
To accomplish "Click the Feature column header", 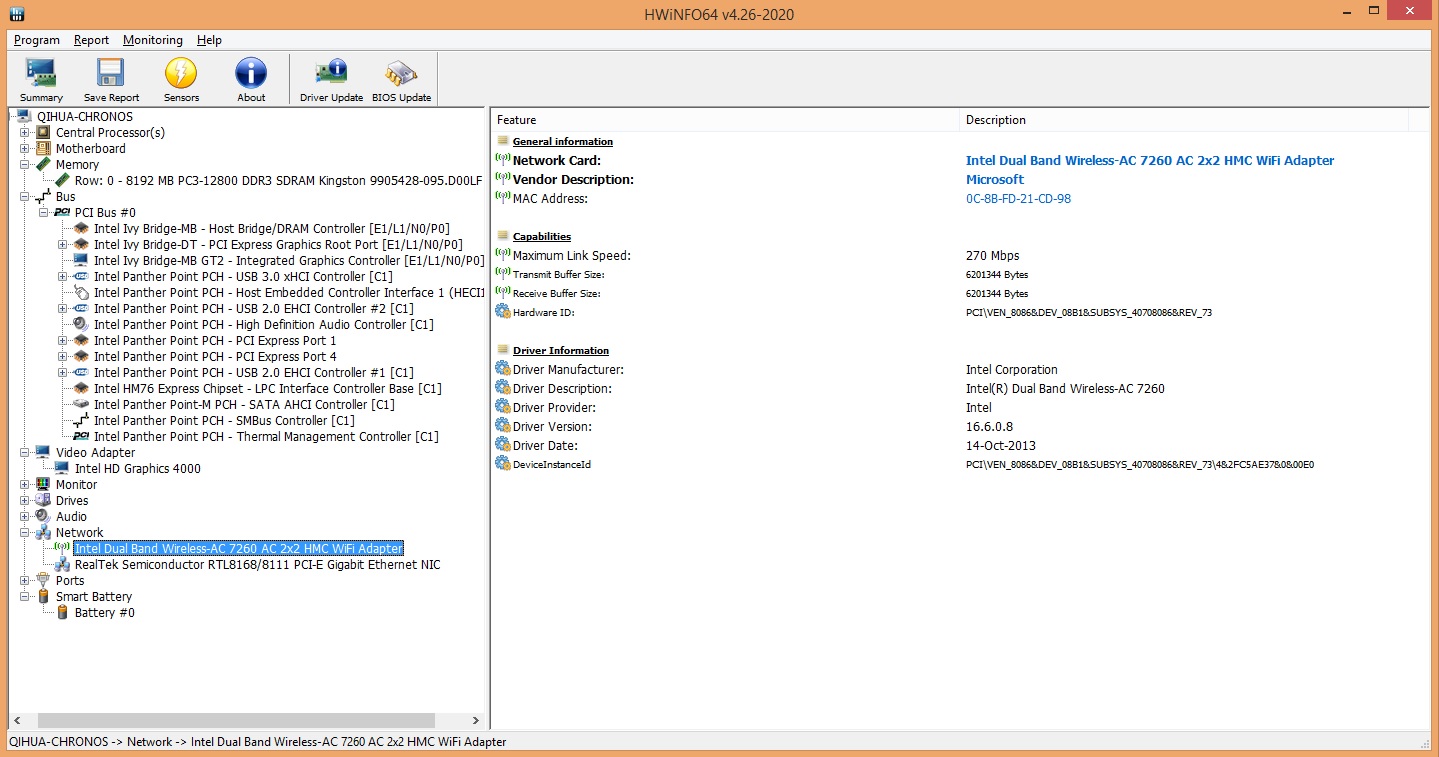I will coord(725,120).
